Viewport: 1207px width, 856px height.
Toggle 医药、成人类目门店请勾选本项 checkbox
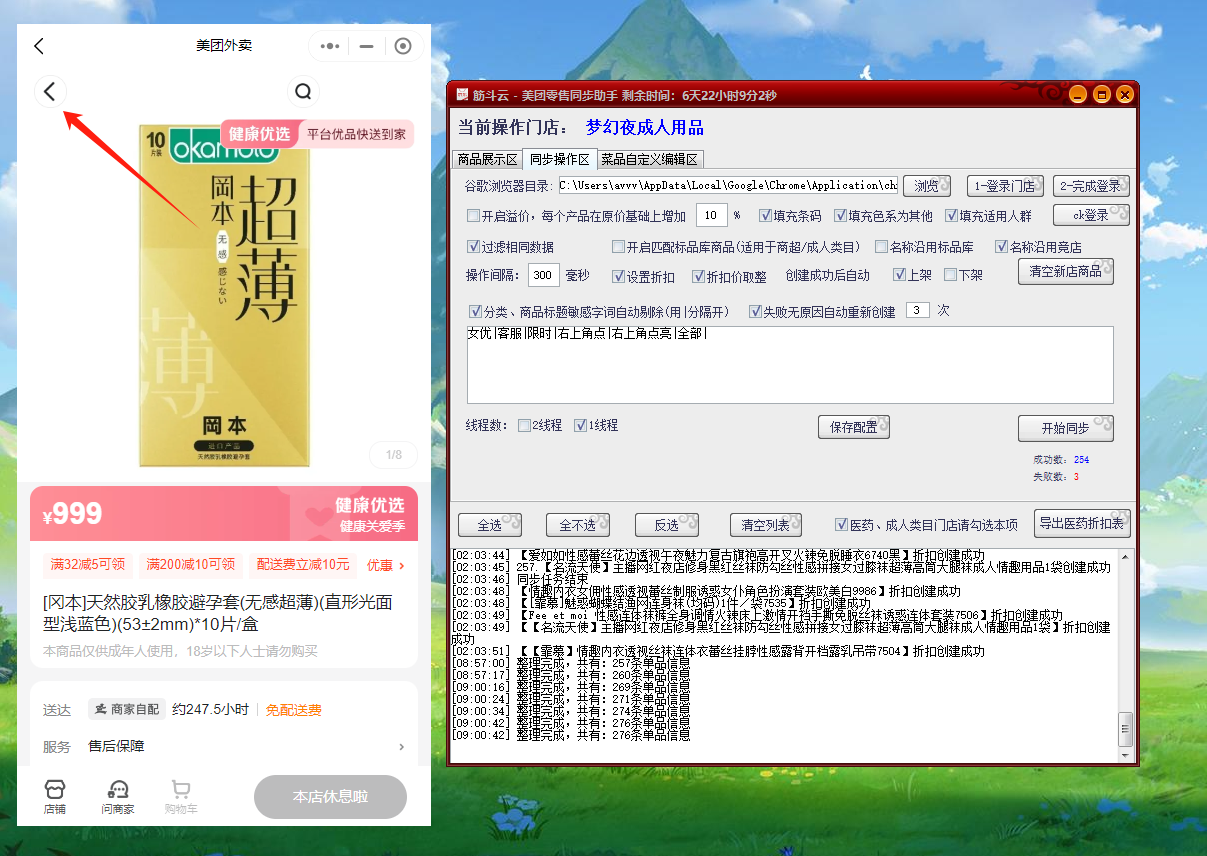pos(841,525)
